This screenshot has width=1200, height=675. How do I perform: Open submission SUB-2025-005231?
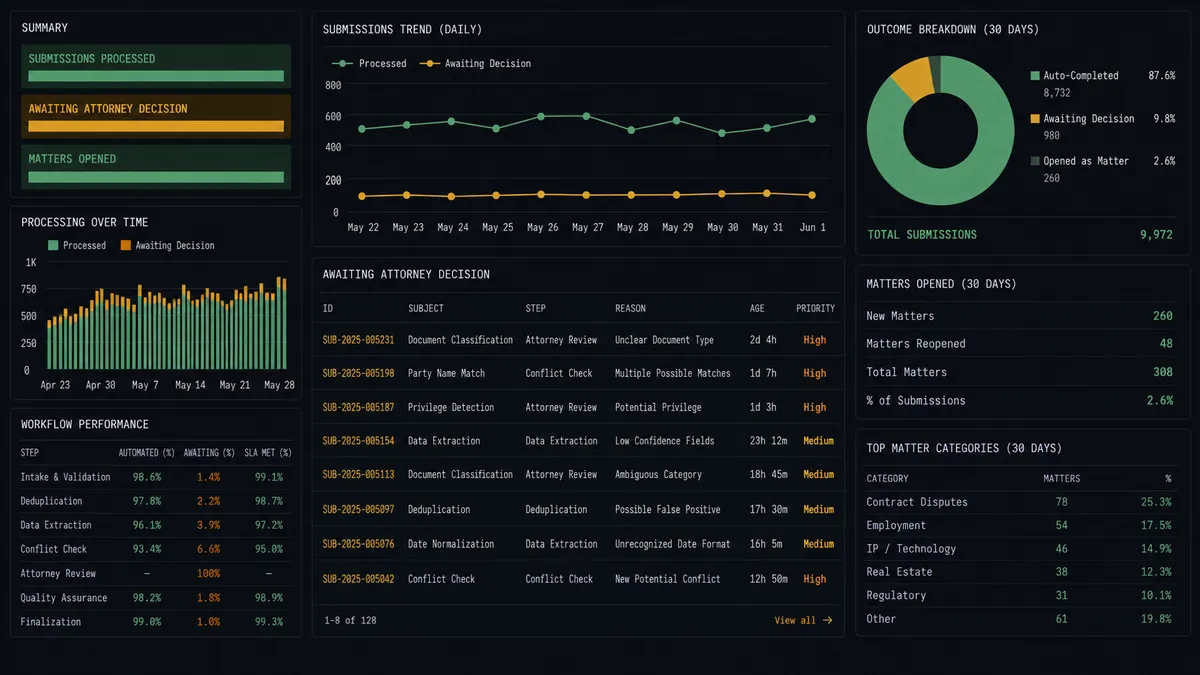(358, 340)
